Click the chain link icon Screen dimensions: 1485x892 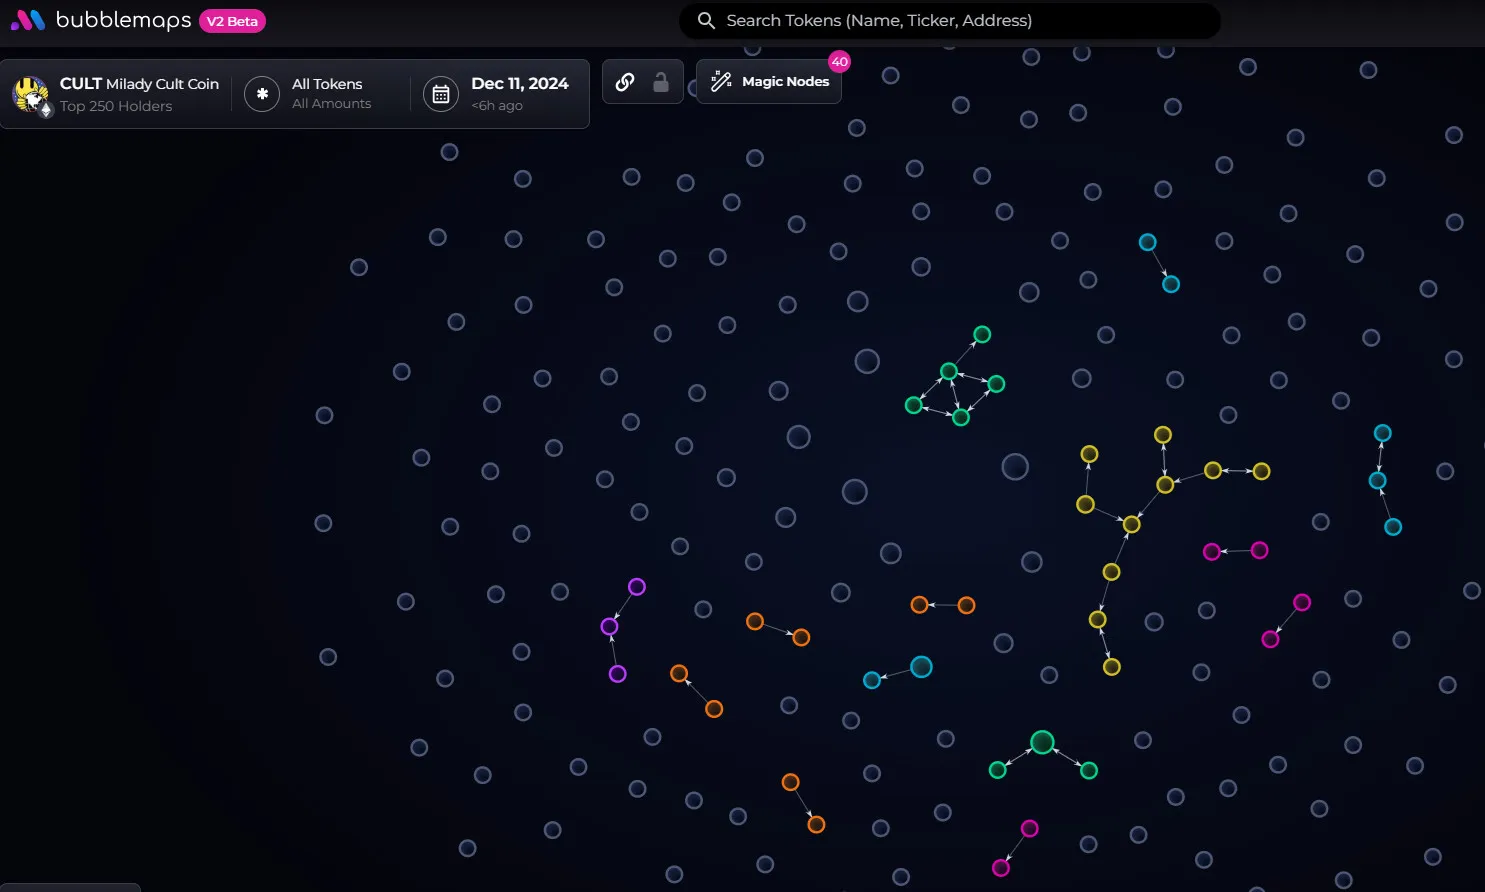[x=625, y=82]
